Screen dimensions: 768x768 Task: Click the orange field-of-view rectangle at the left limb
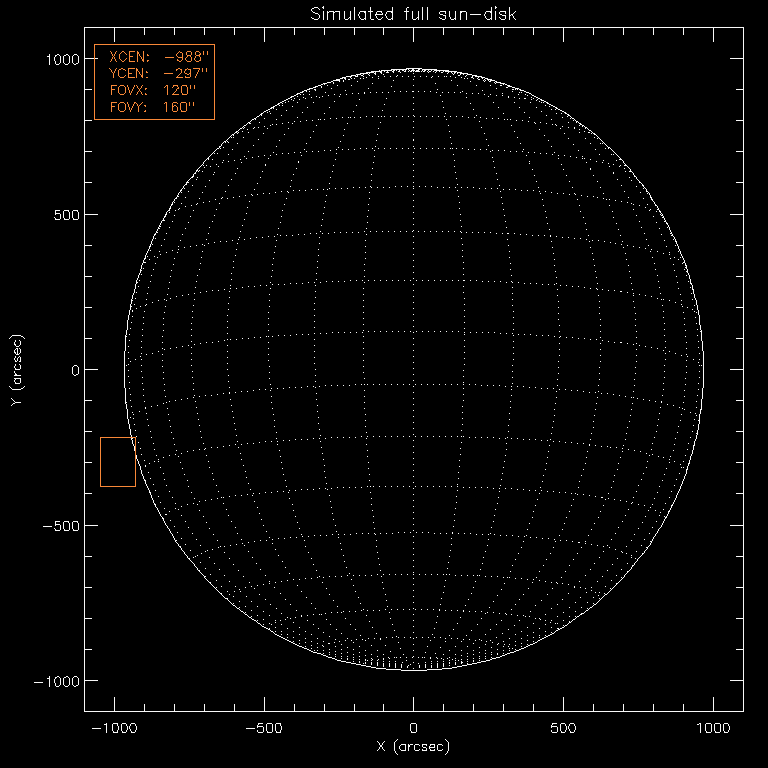tap(118, 462)
